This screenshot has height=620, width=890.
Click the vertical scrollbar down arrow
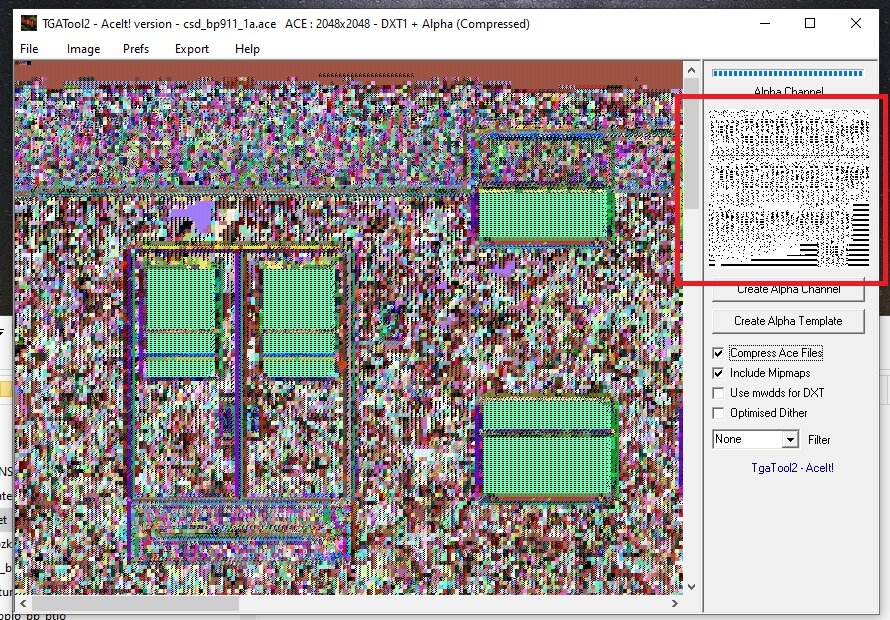[x=690, y=586]
